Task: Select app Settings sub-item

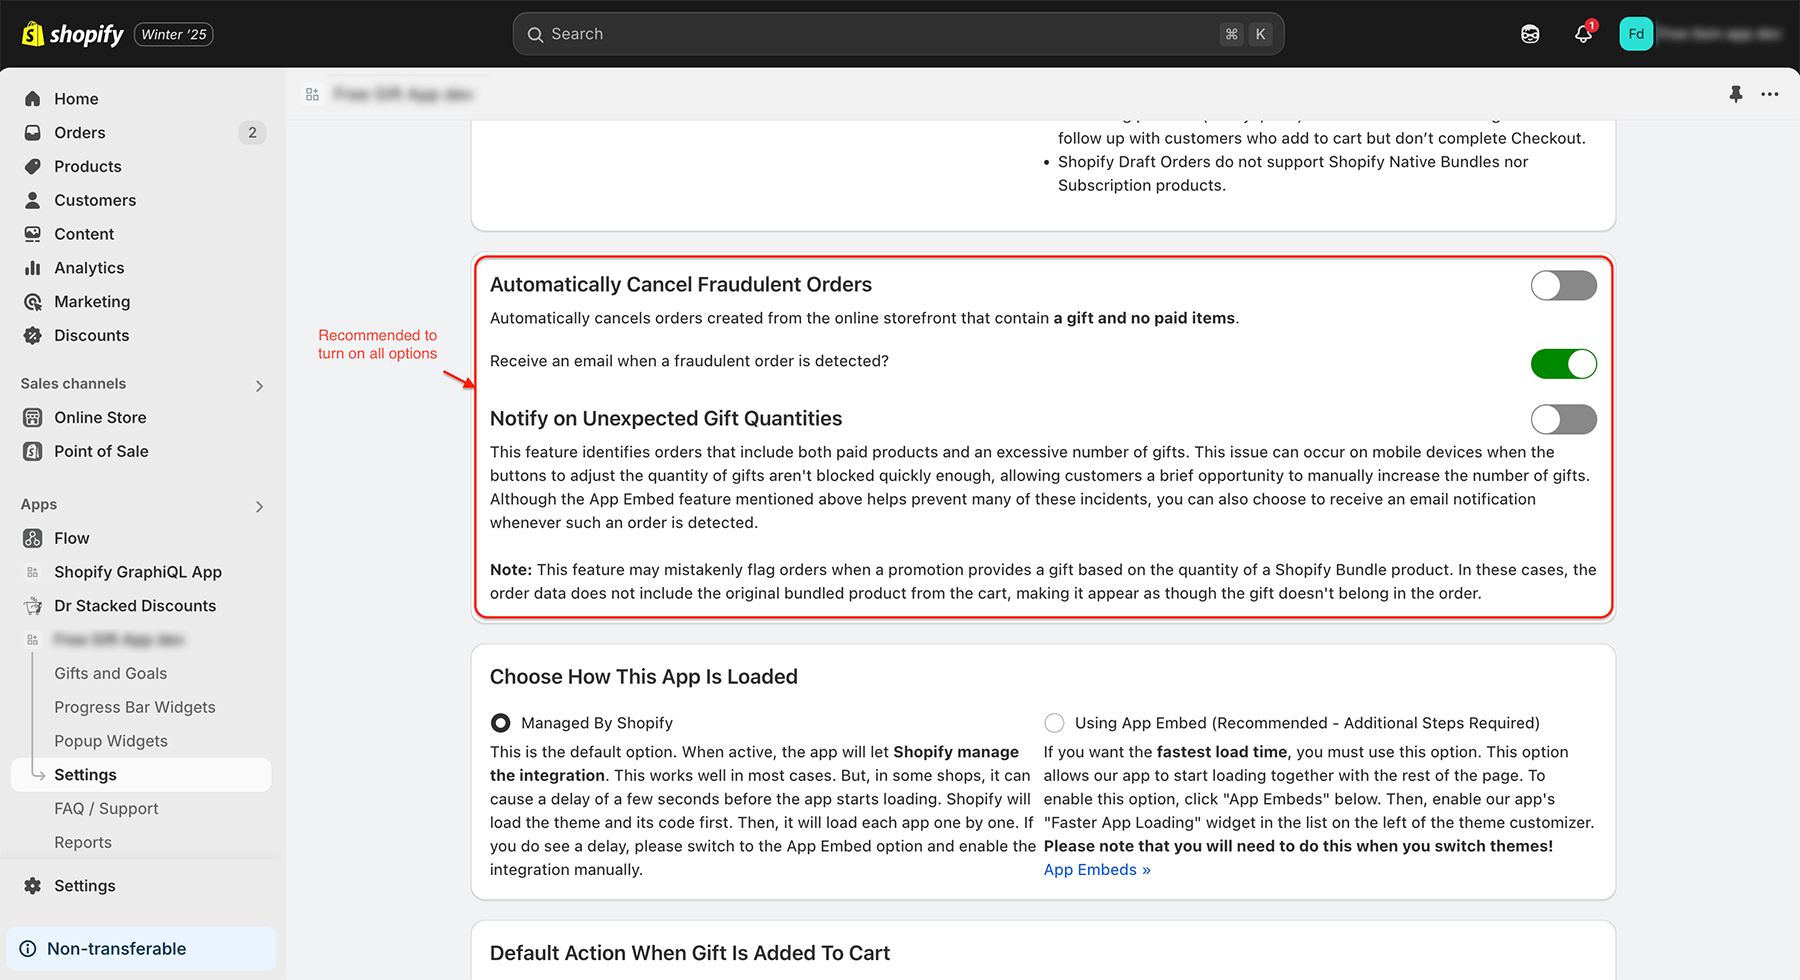Action: (x=141, y=775)
